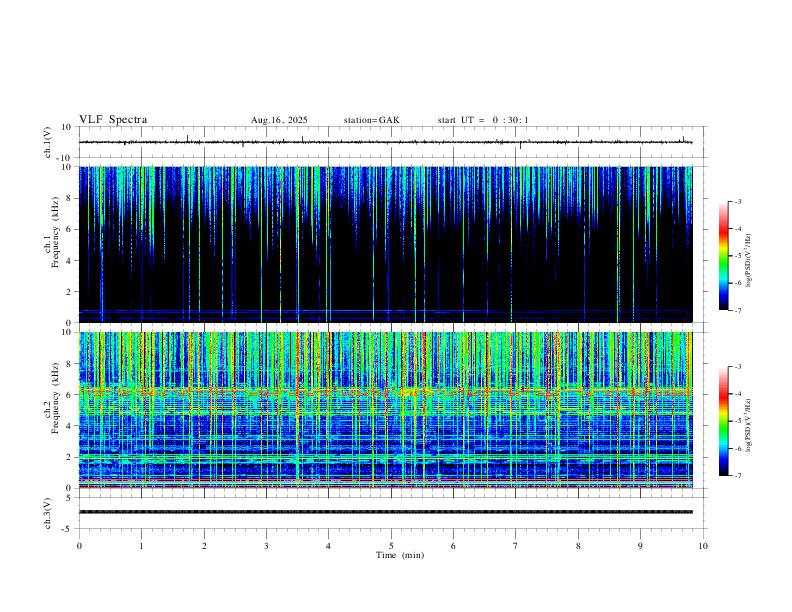The width and height of the screenshot is (792, 612).
Task: Click the ch.2 colorbar 'log(PSD)(V²/Hz)' label
Action: coord(749,425)
